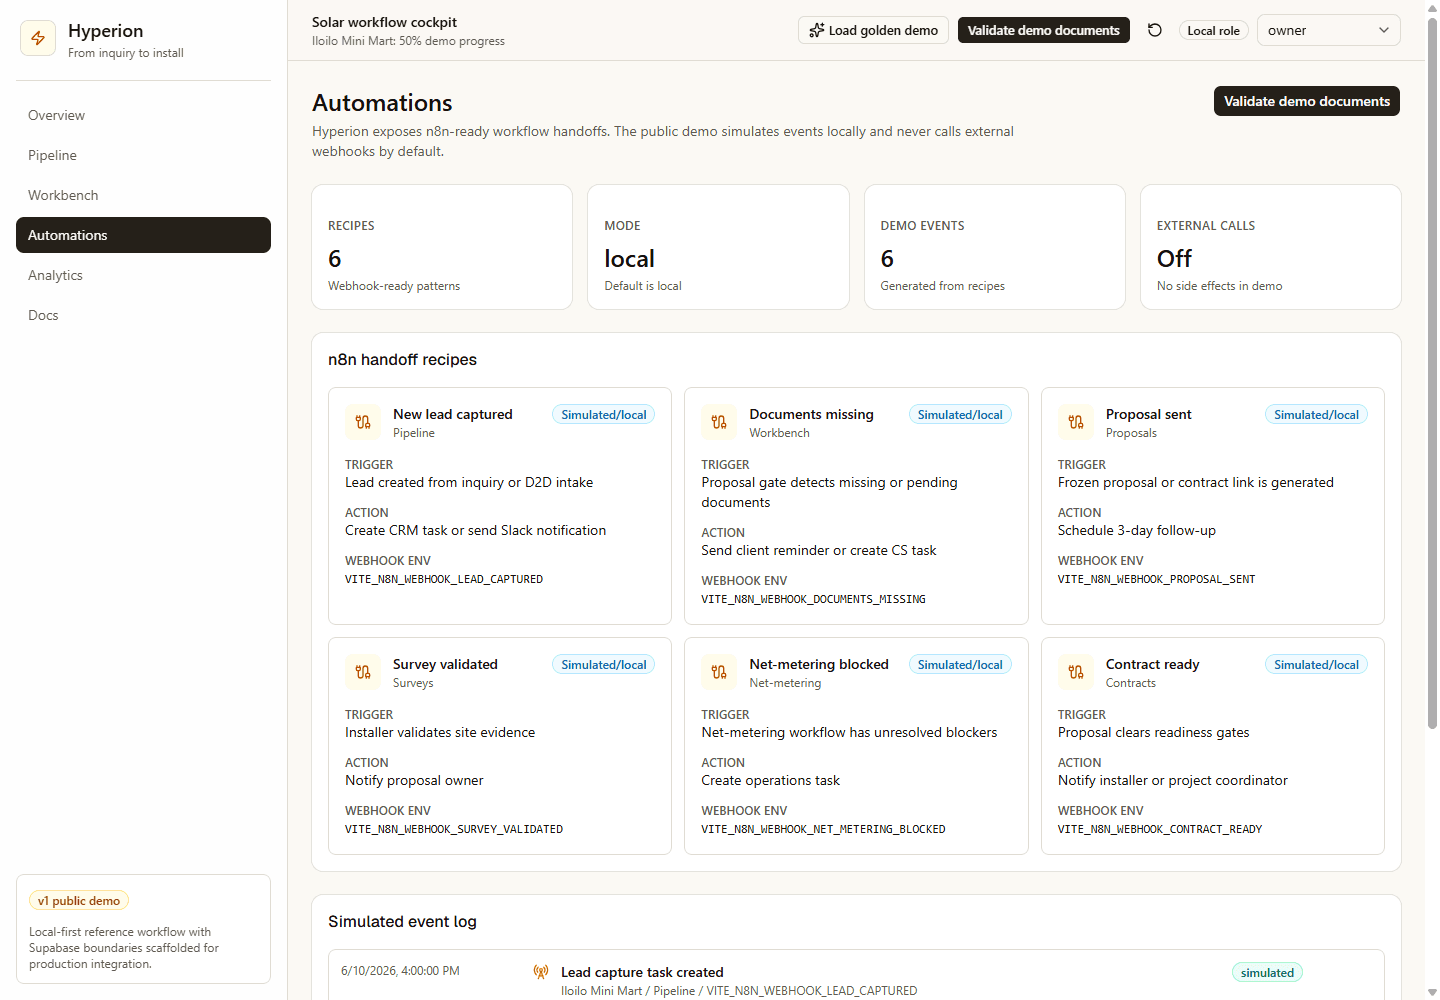Click the Local role label

(x=1213, y=31)
